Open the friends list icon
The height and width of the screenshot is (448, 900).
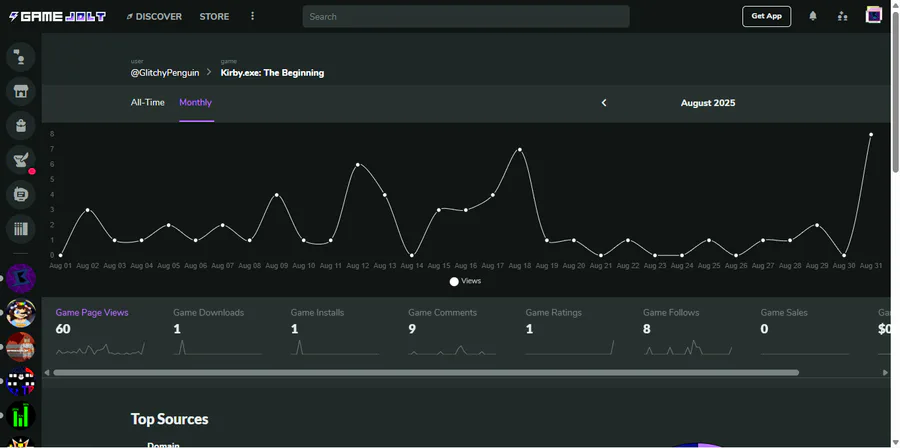click(x=843, y=16)
